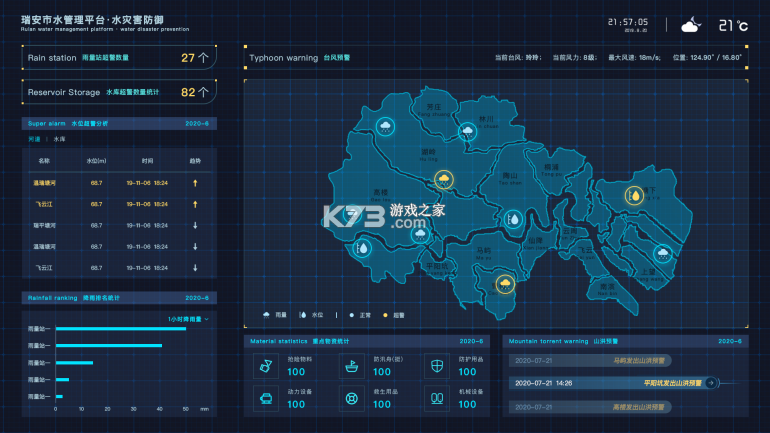
Task: Click the longest rainfall ranking bar
Action: (121, 328)
